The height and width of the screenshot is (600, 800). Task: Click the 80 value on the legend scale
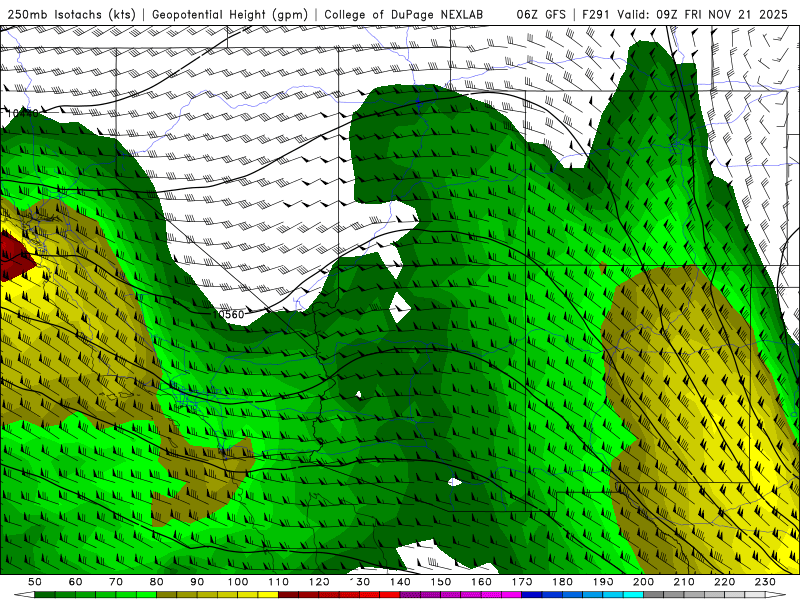157,582
